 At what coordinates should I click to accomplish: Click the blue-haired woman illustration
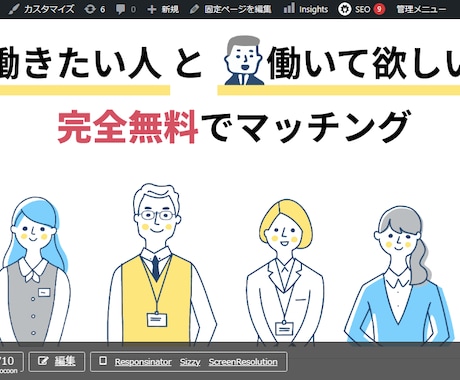[x=35, y=270]
